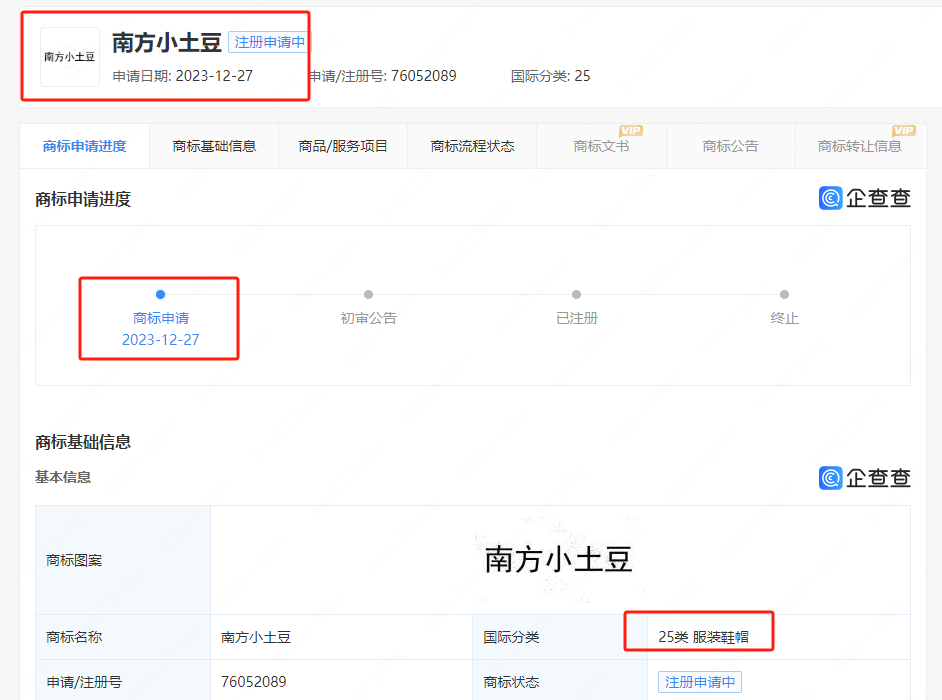Click the 终止 step label
This screenshot has height=700, width=942.
(x=784, y=318)
